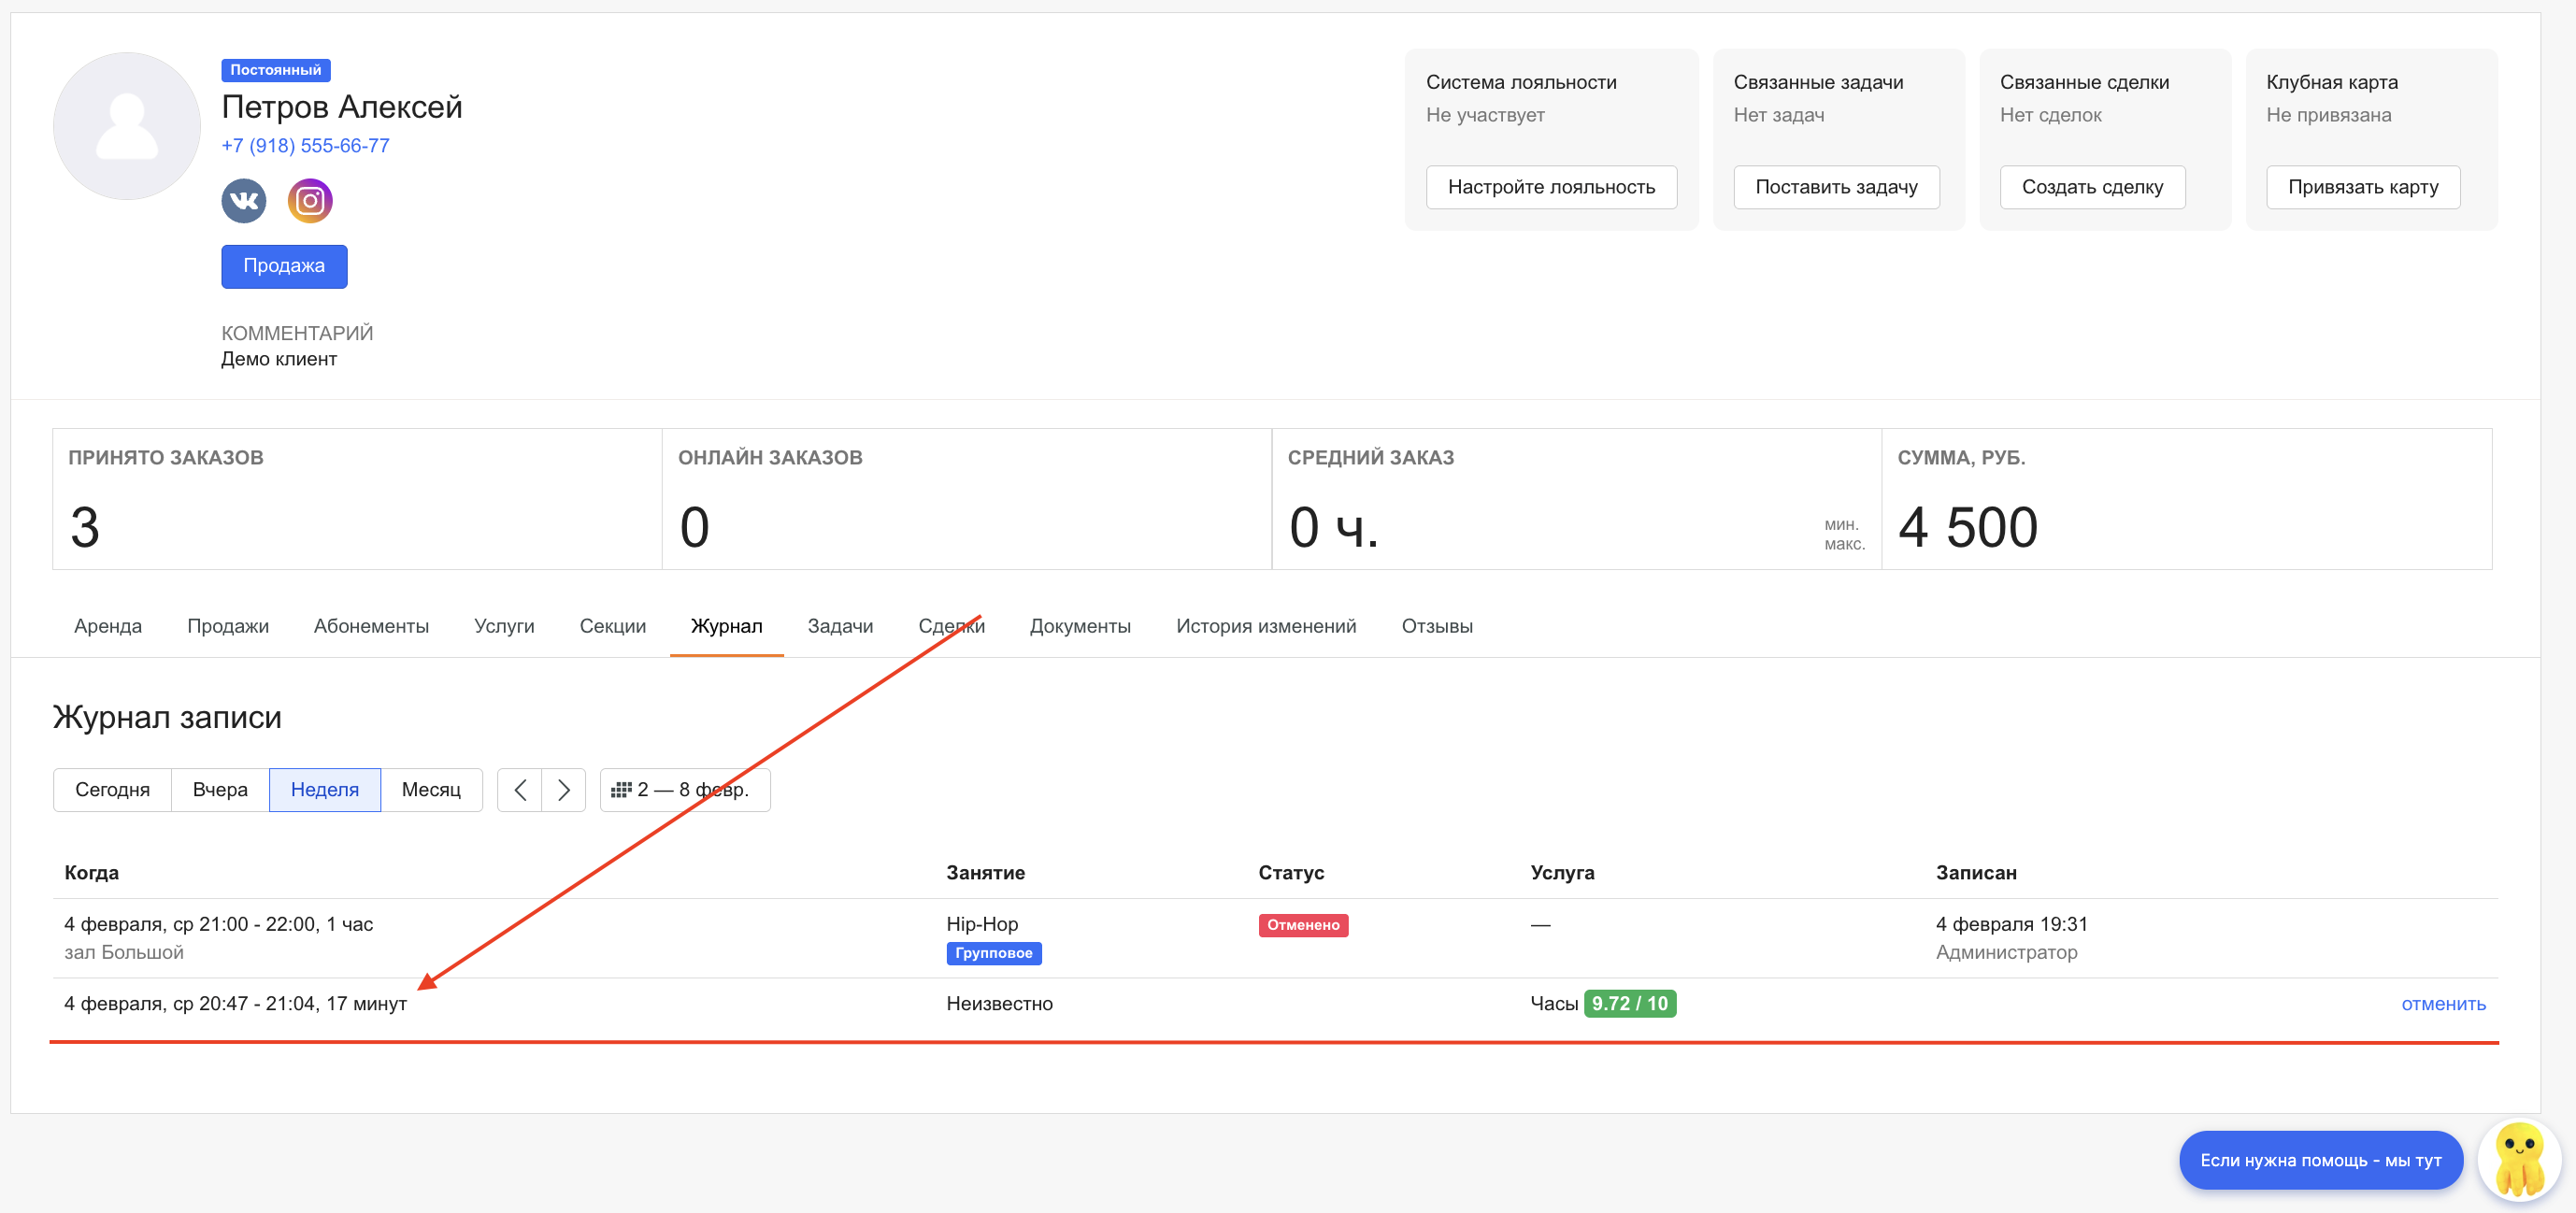This screenshot has height=1213, width=2576.
Task: Open the yellow octopus help chat icon
Action: tap(2518, 1159)
